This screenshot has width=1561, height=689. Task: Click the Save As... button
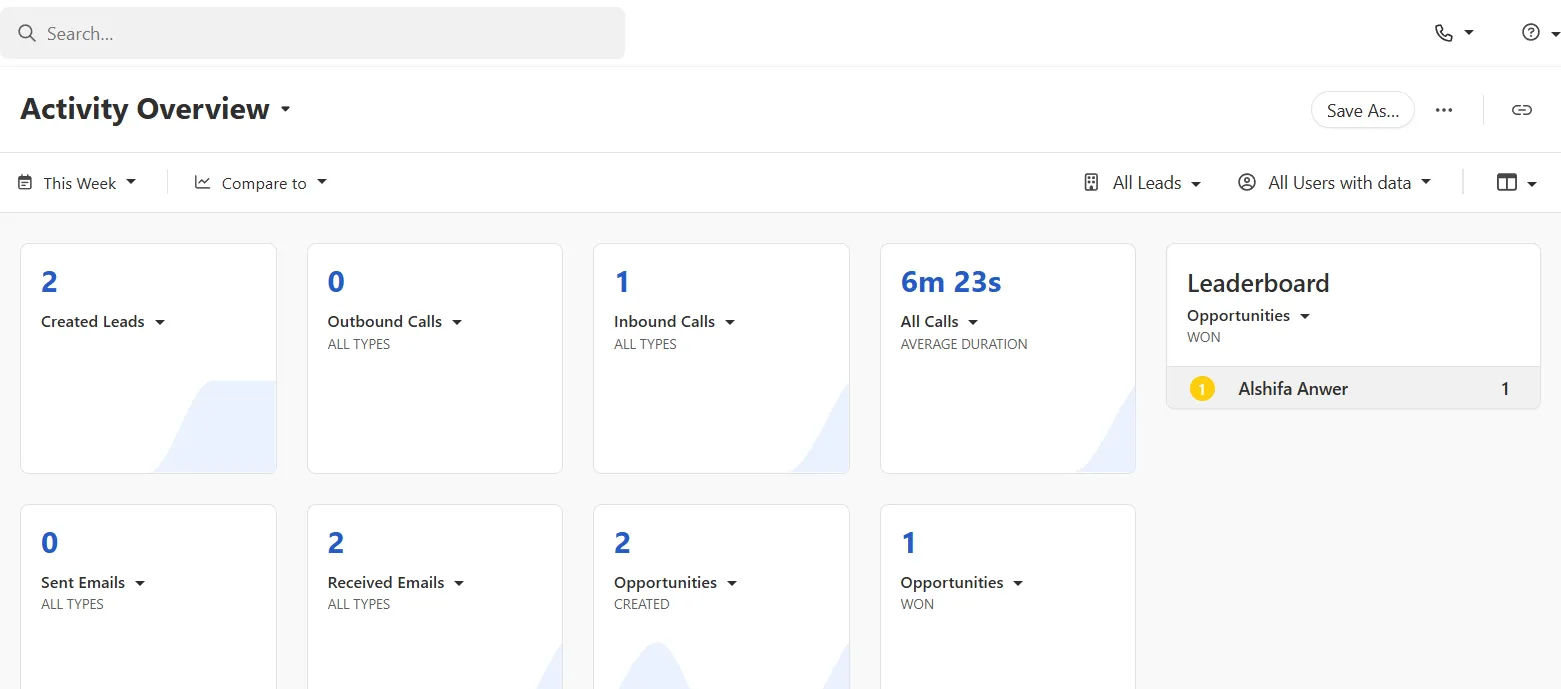(x=1362, y=110)
